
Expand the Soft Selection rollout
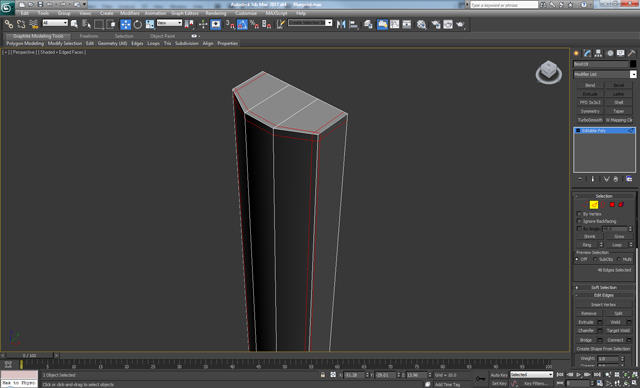pyautogui.click(x=604, y=287)
